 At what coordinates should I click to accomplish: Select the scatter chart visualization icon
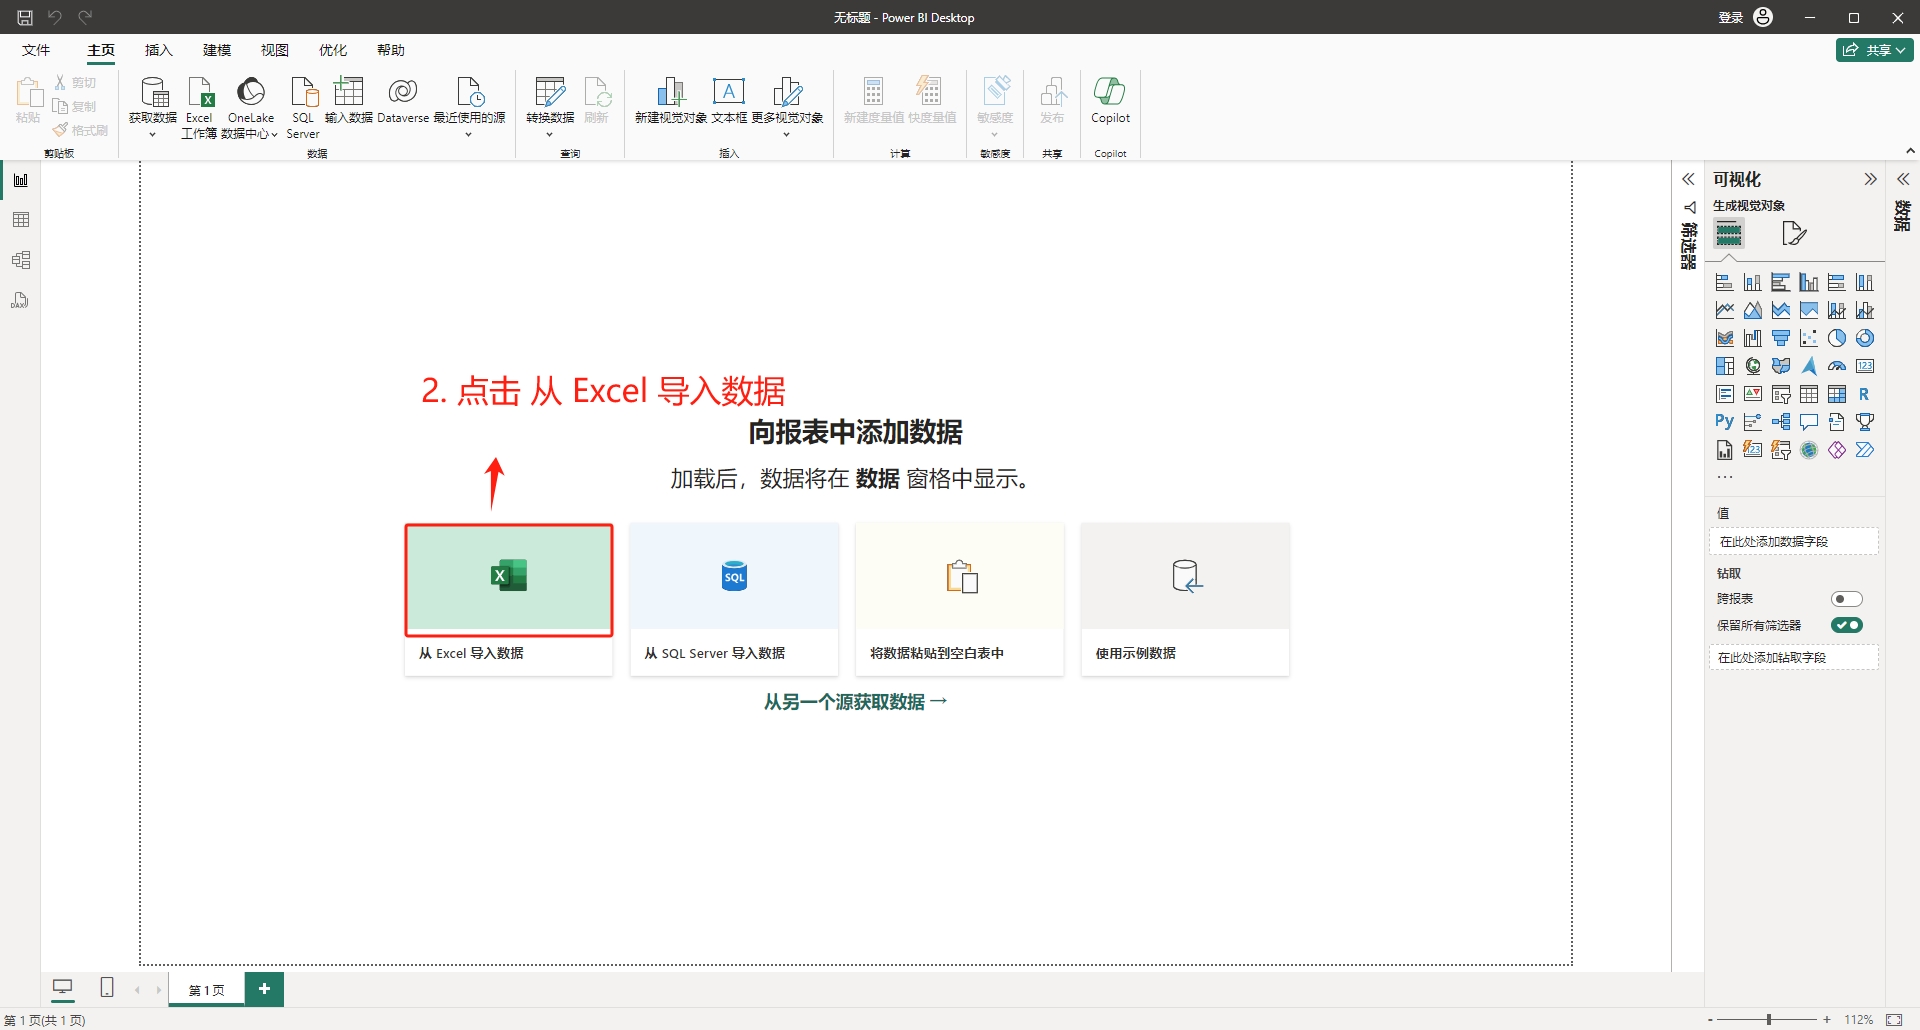pos(1809,338)
